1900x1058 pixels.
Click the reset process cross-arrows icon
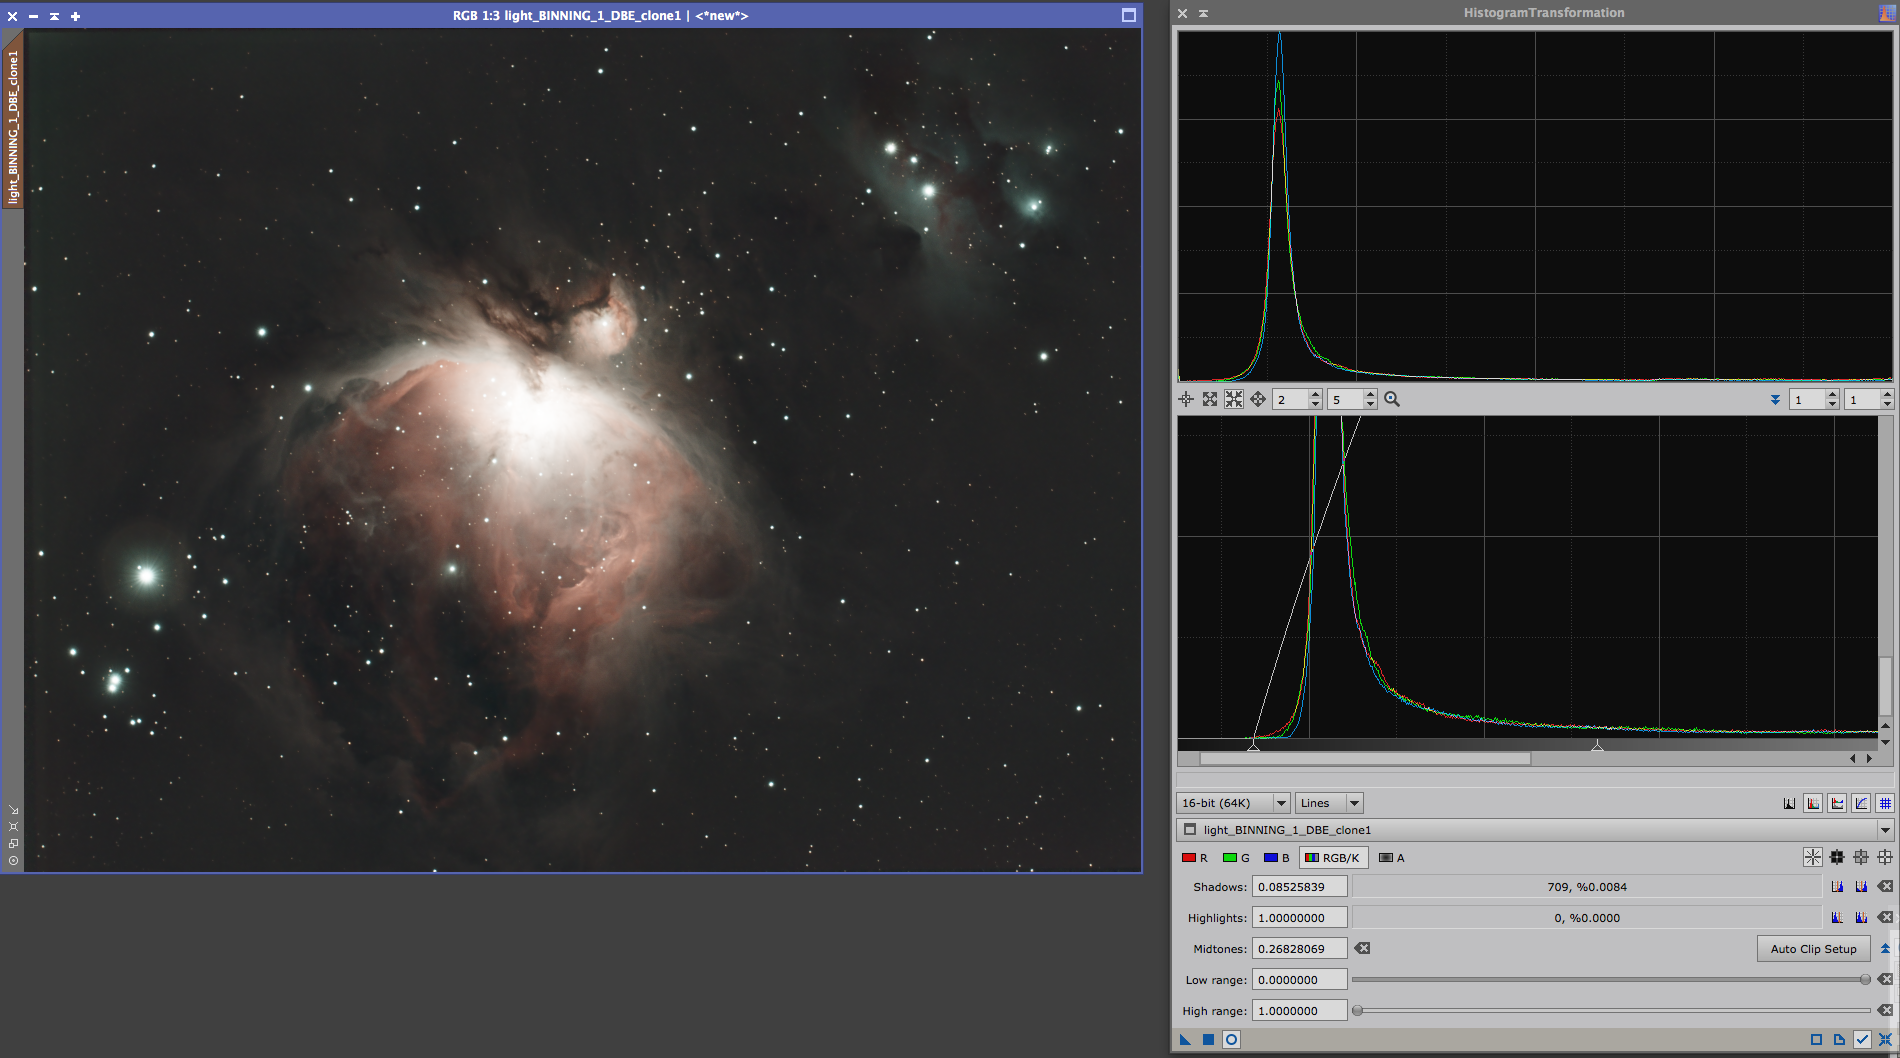click(x=1885, y=1040)
